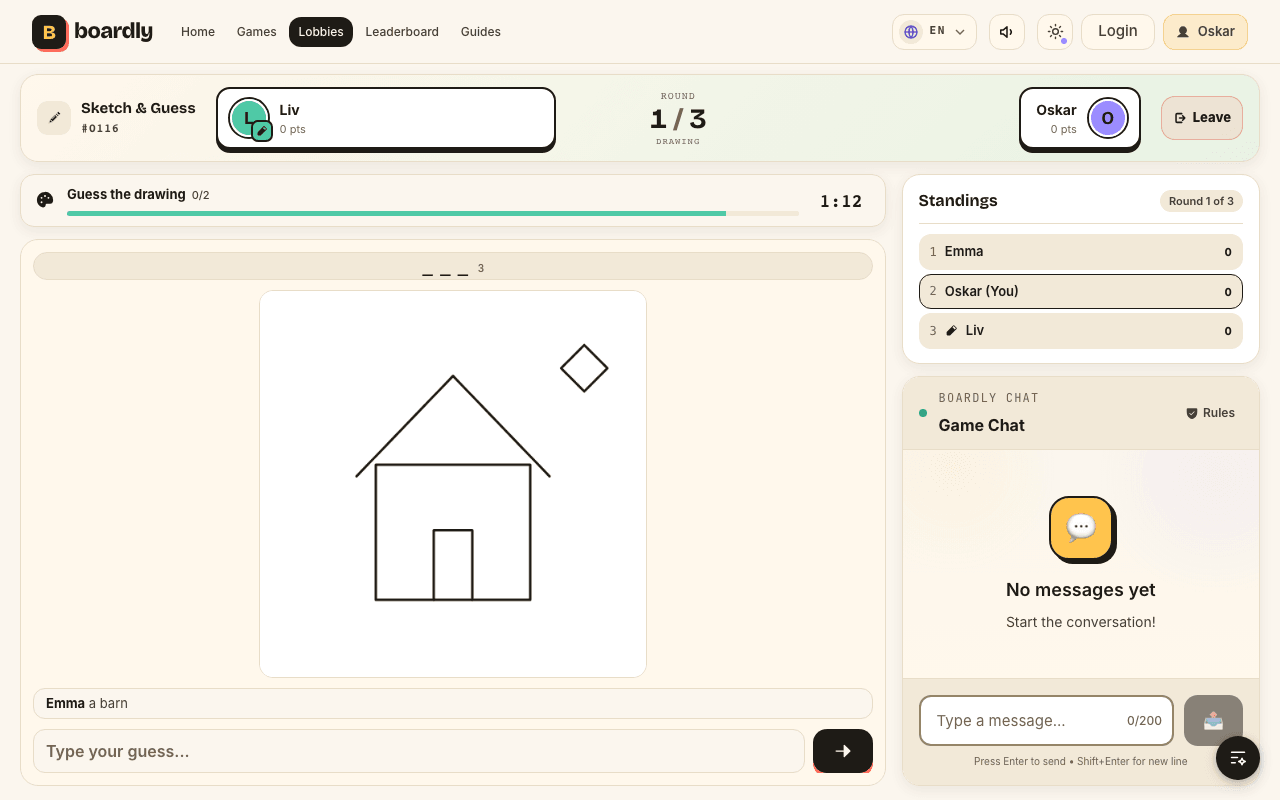Click the palette icon beside Guess the drawing

pyautogui.click(x=45, y=200)
